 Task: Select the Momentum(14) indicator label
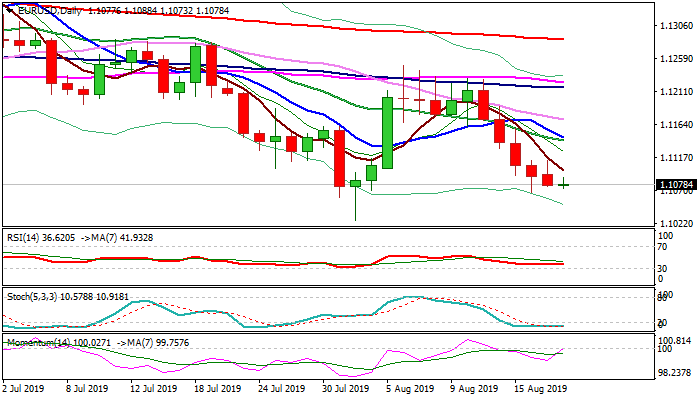[x=38, y=343]
